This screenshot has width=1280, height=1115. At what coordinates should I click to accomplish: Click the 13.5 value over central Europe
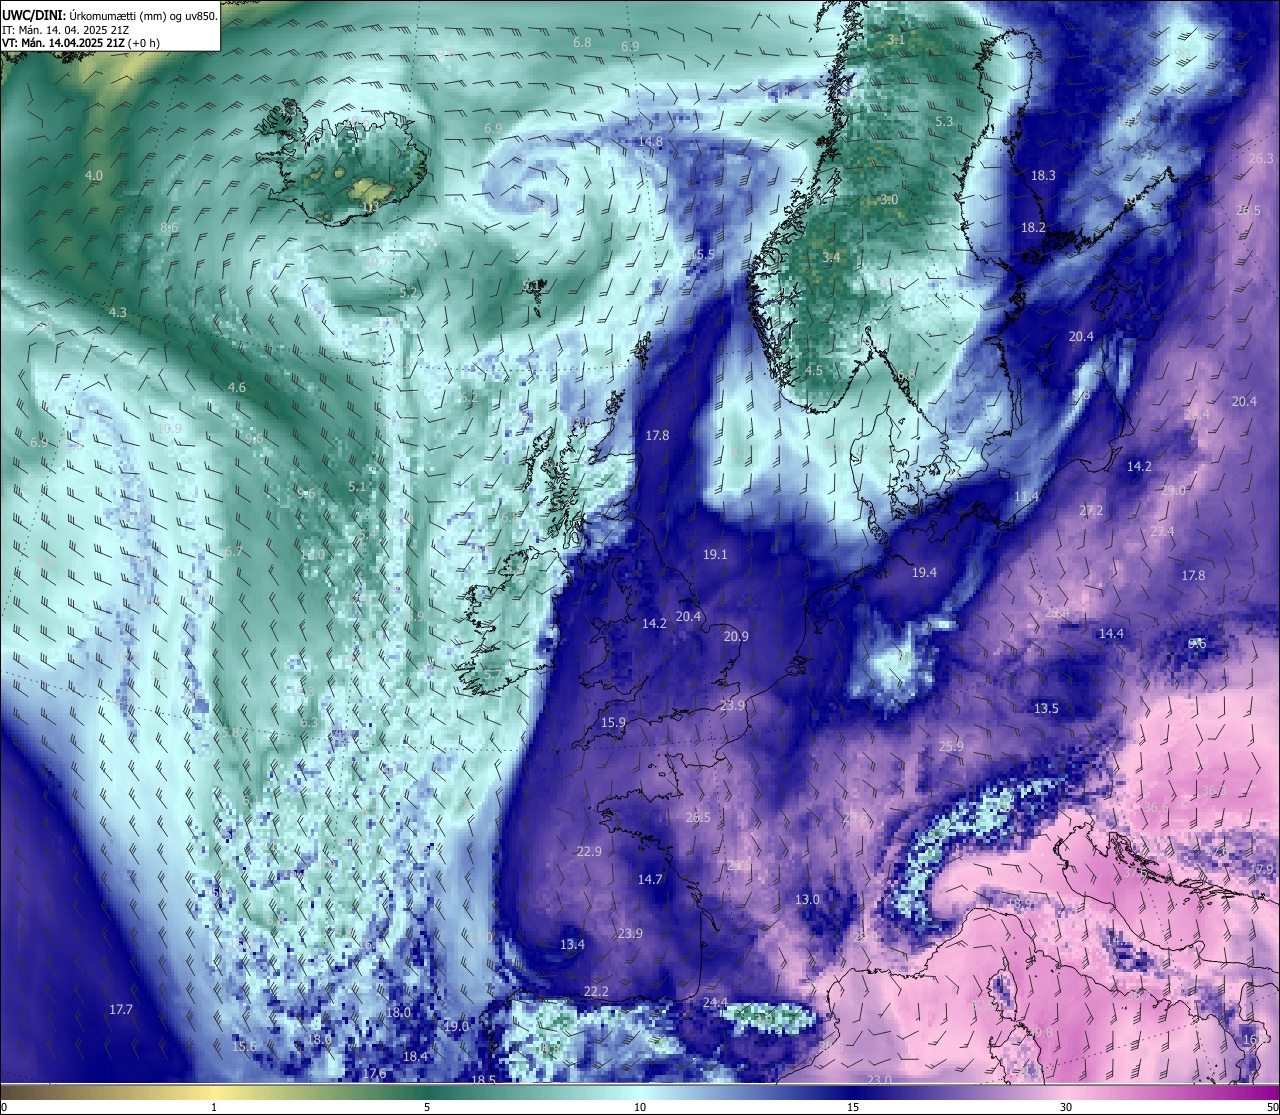click(x=1046, y=708)
